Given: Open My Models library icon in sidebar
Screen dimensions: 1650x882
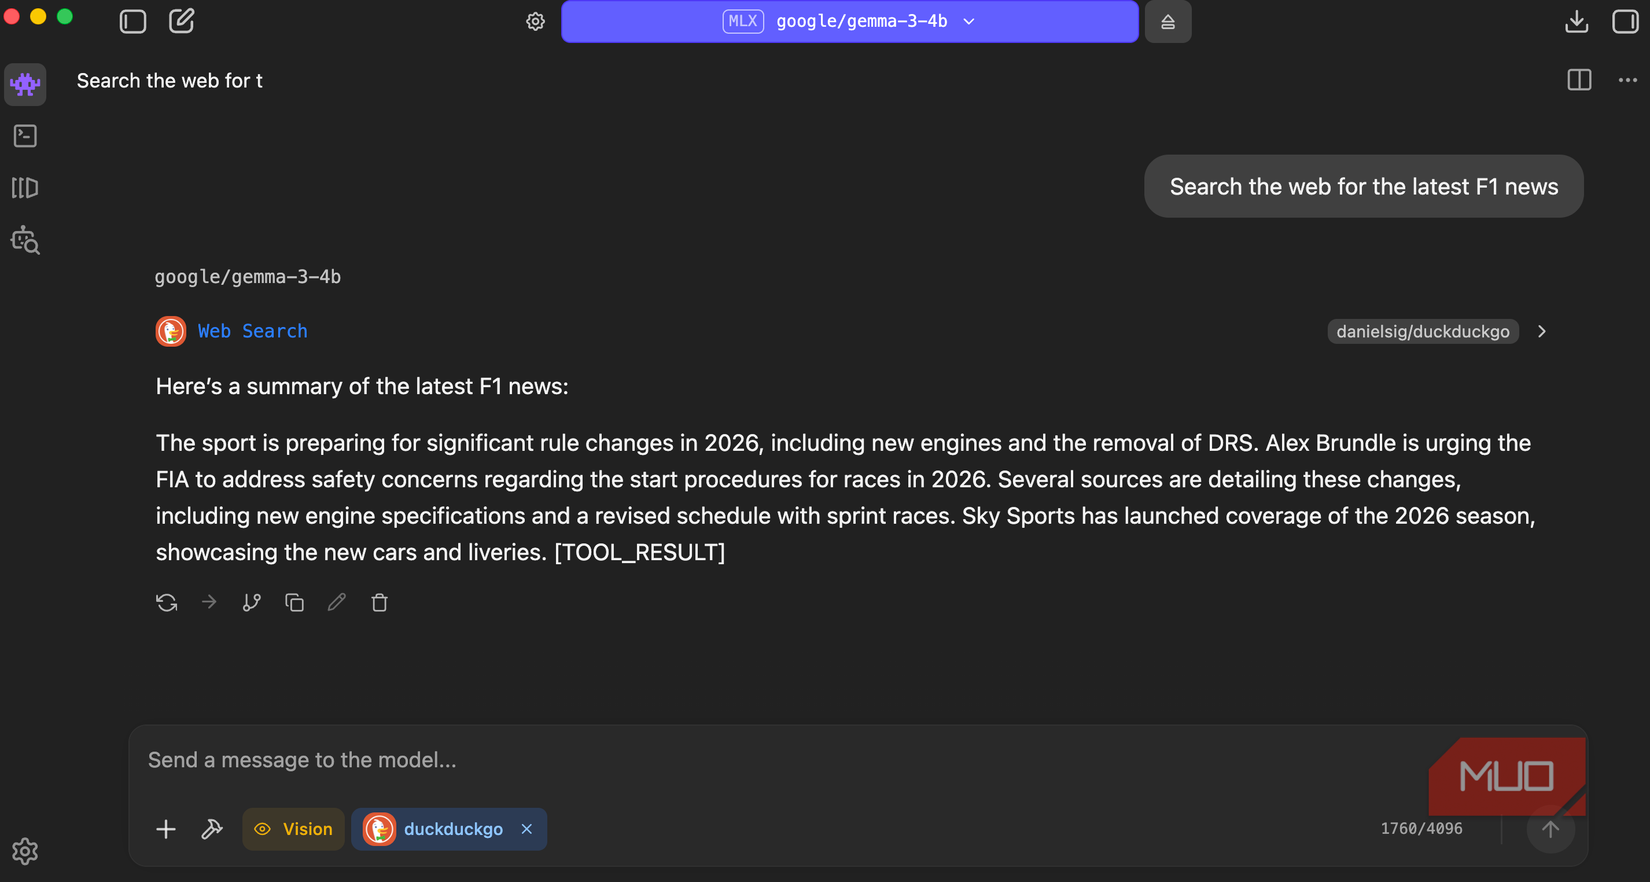Looking at the screenshot, I should 25,188.
